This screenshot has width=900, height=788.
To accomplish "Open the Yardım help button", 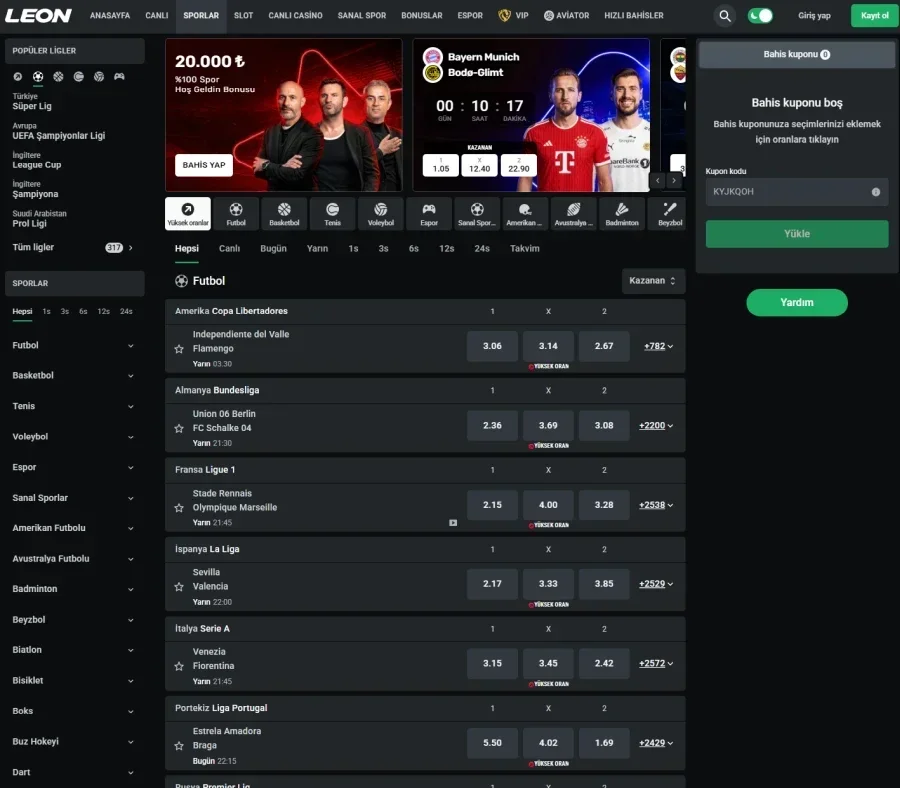I will coord(797,302).
